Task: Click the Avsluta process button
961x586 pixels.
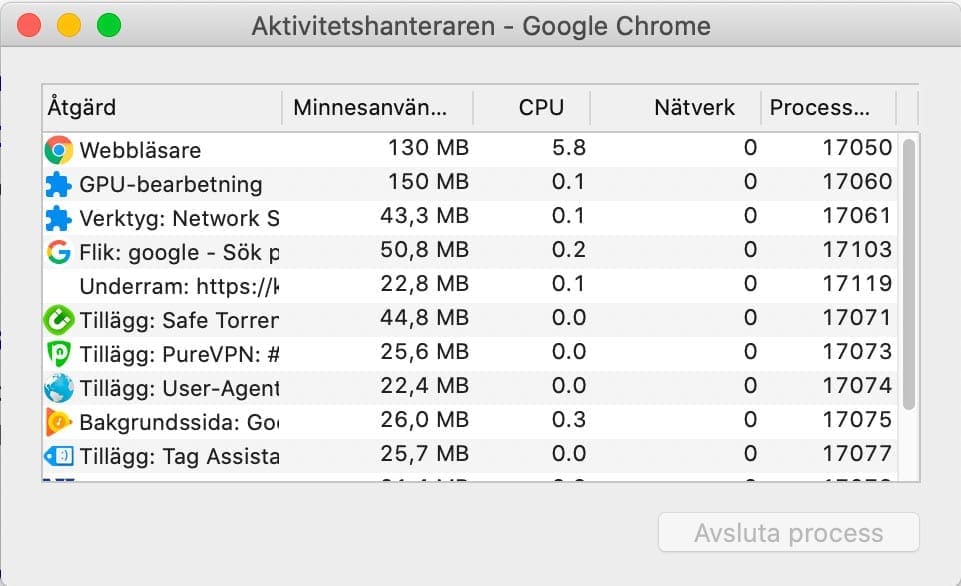Action: click(x=789, y=533)
